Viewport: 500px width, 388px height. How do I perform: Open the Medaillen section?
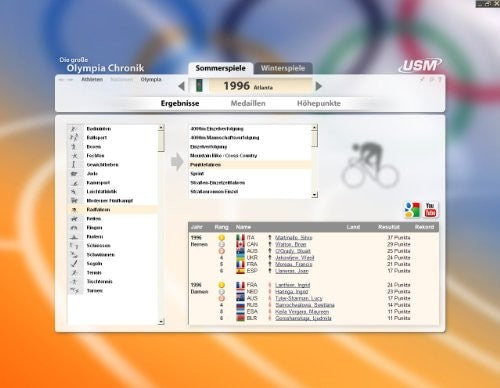tap(248, 103)
